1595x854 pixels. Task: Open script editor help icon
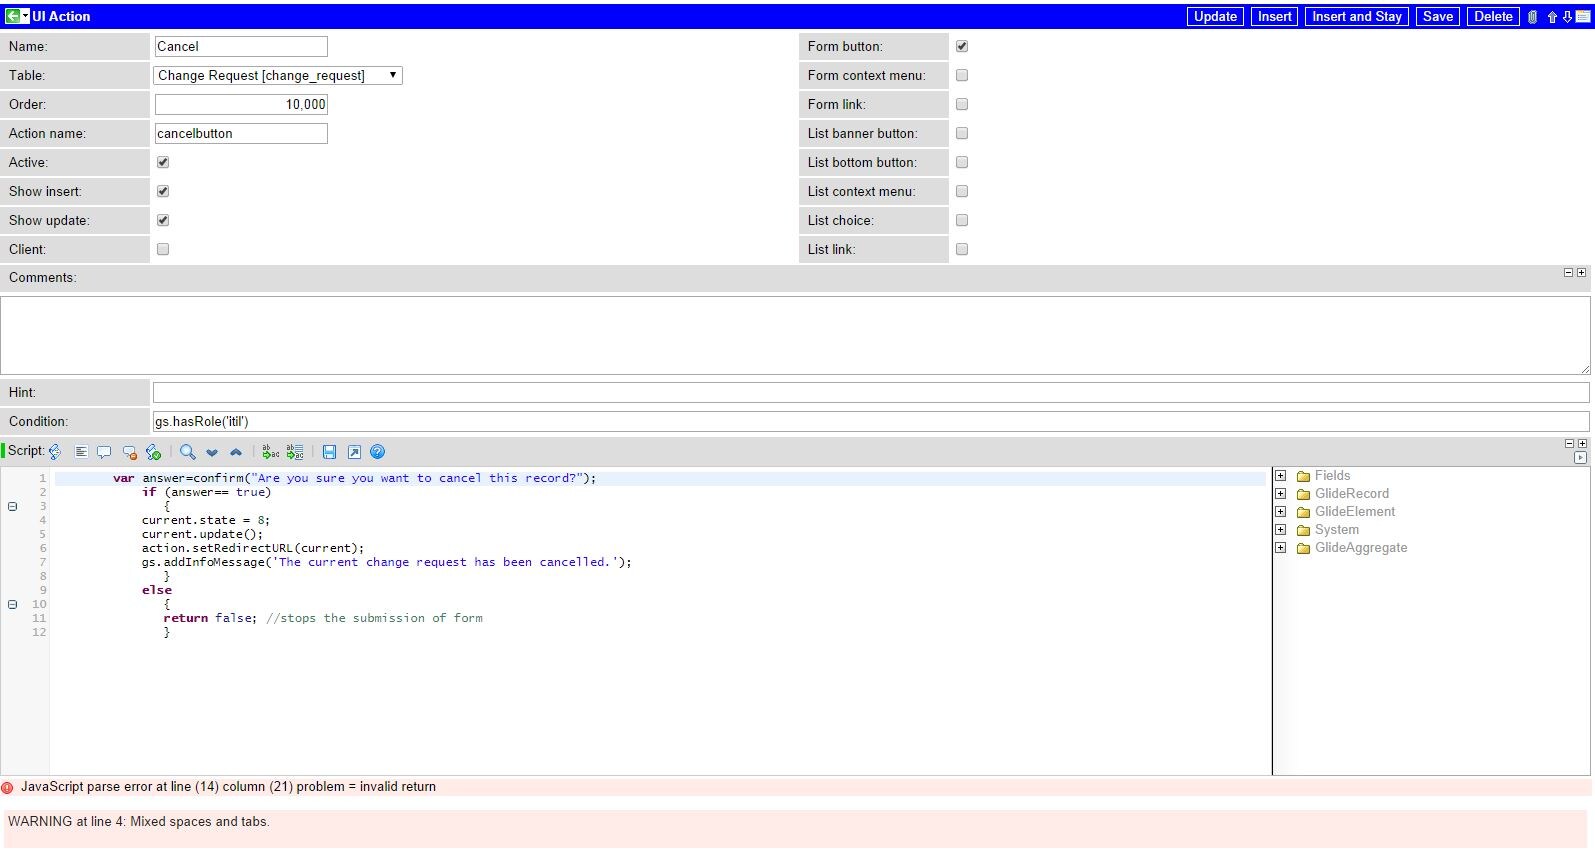378,452
